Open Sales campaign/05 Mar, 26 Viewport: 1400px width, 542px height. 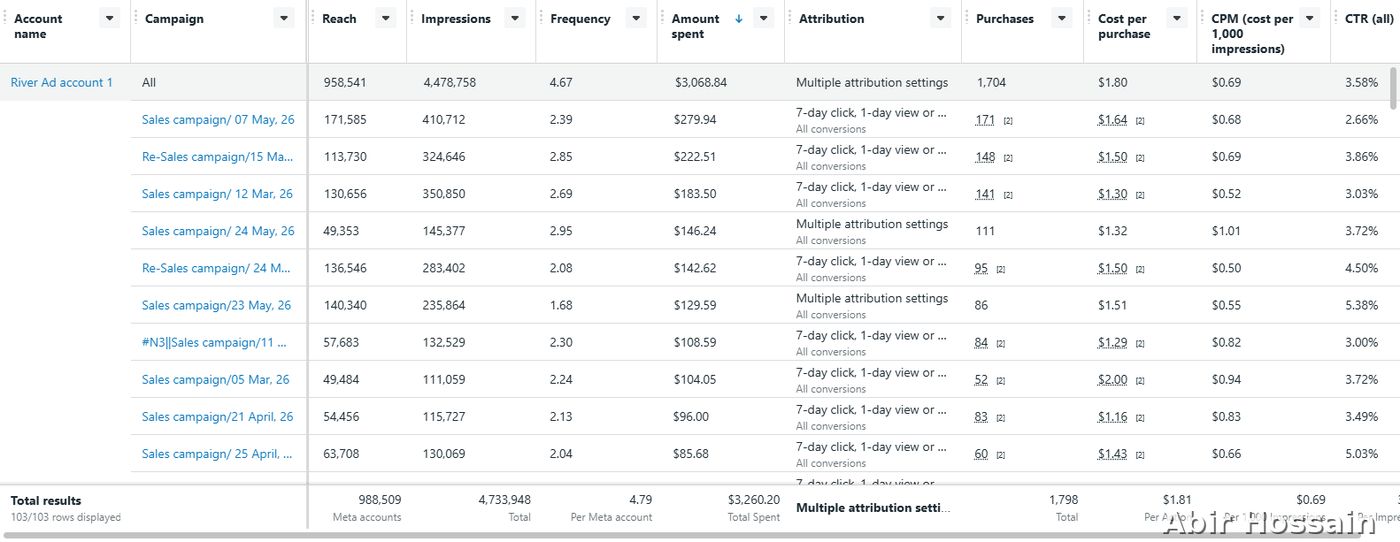[215, 379]
